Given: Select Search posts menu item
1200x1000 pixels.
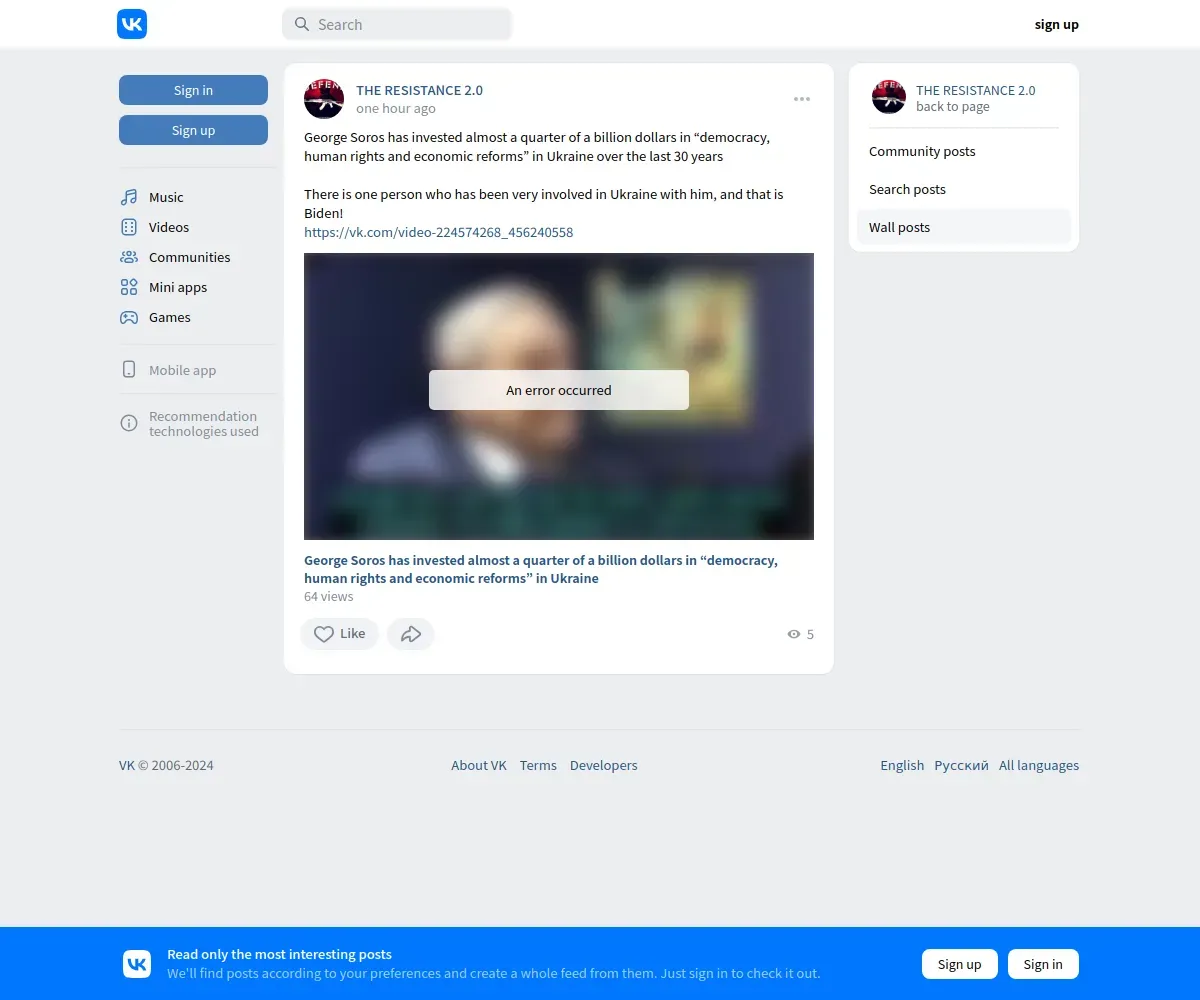Looking at the screenshot, I should point(964,189).
